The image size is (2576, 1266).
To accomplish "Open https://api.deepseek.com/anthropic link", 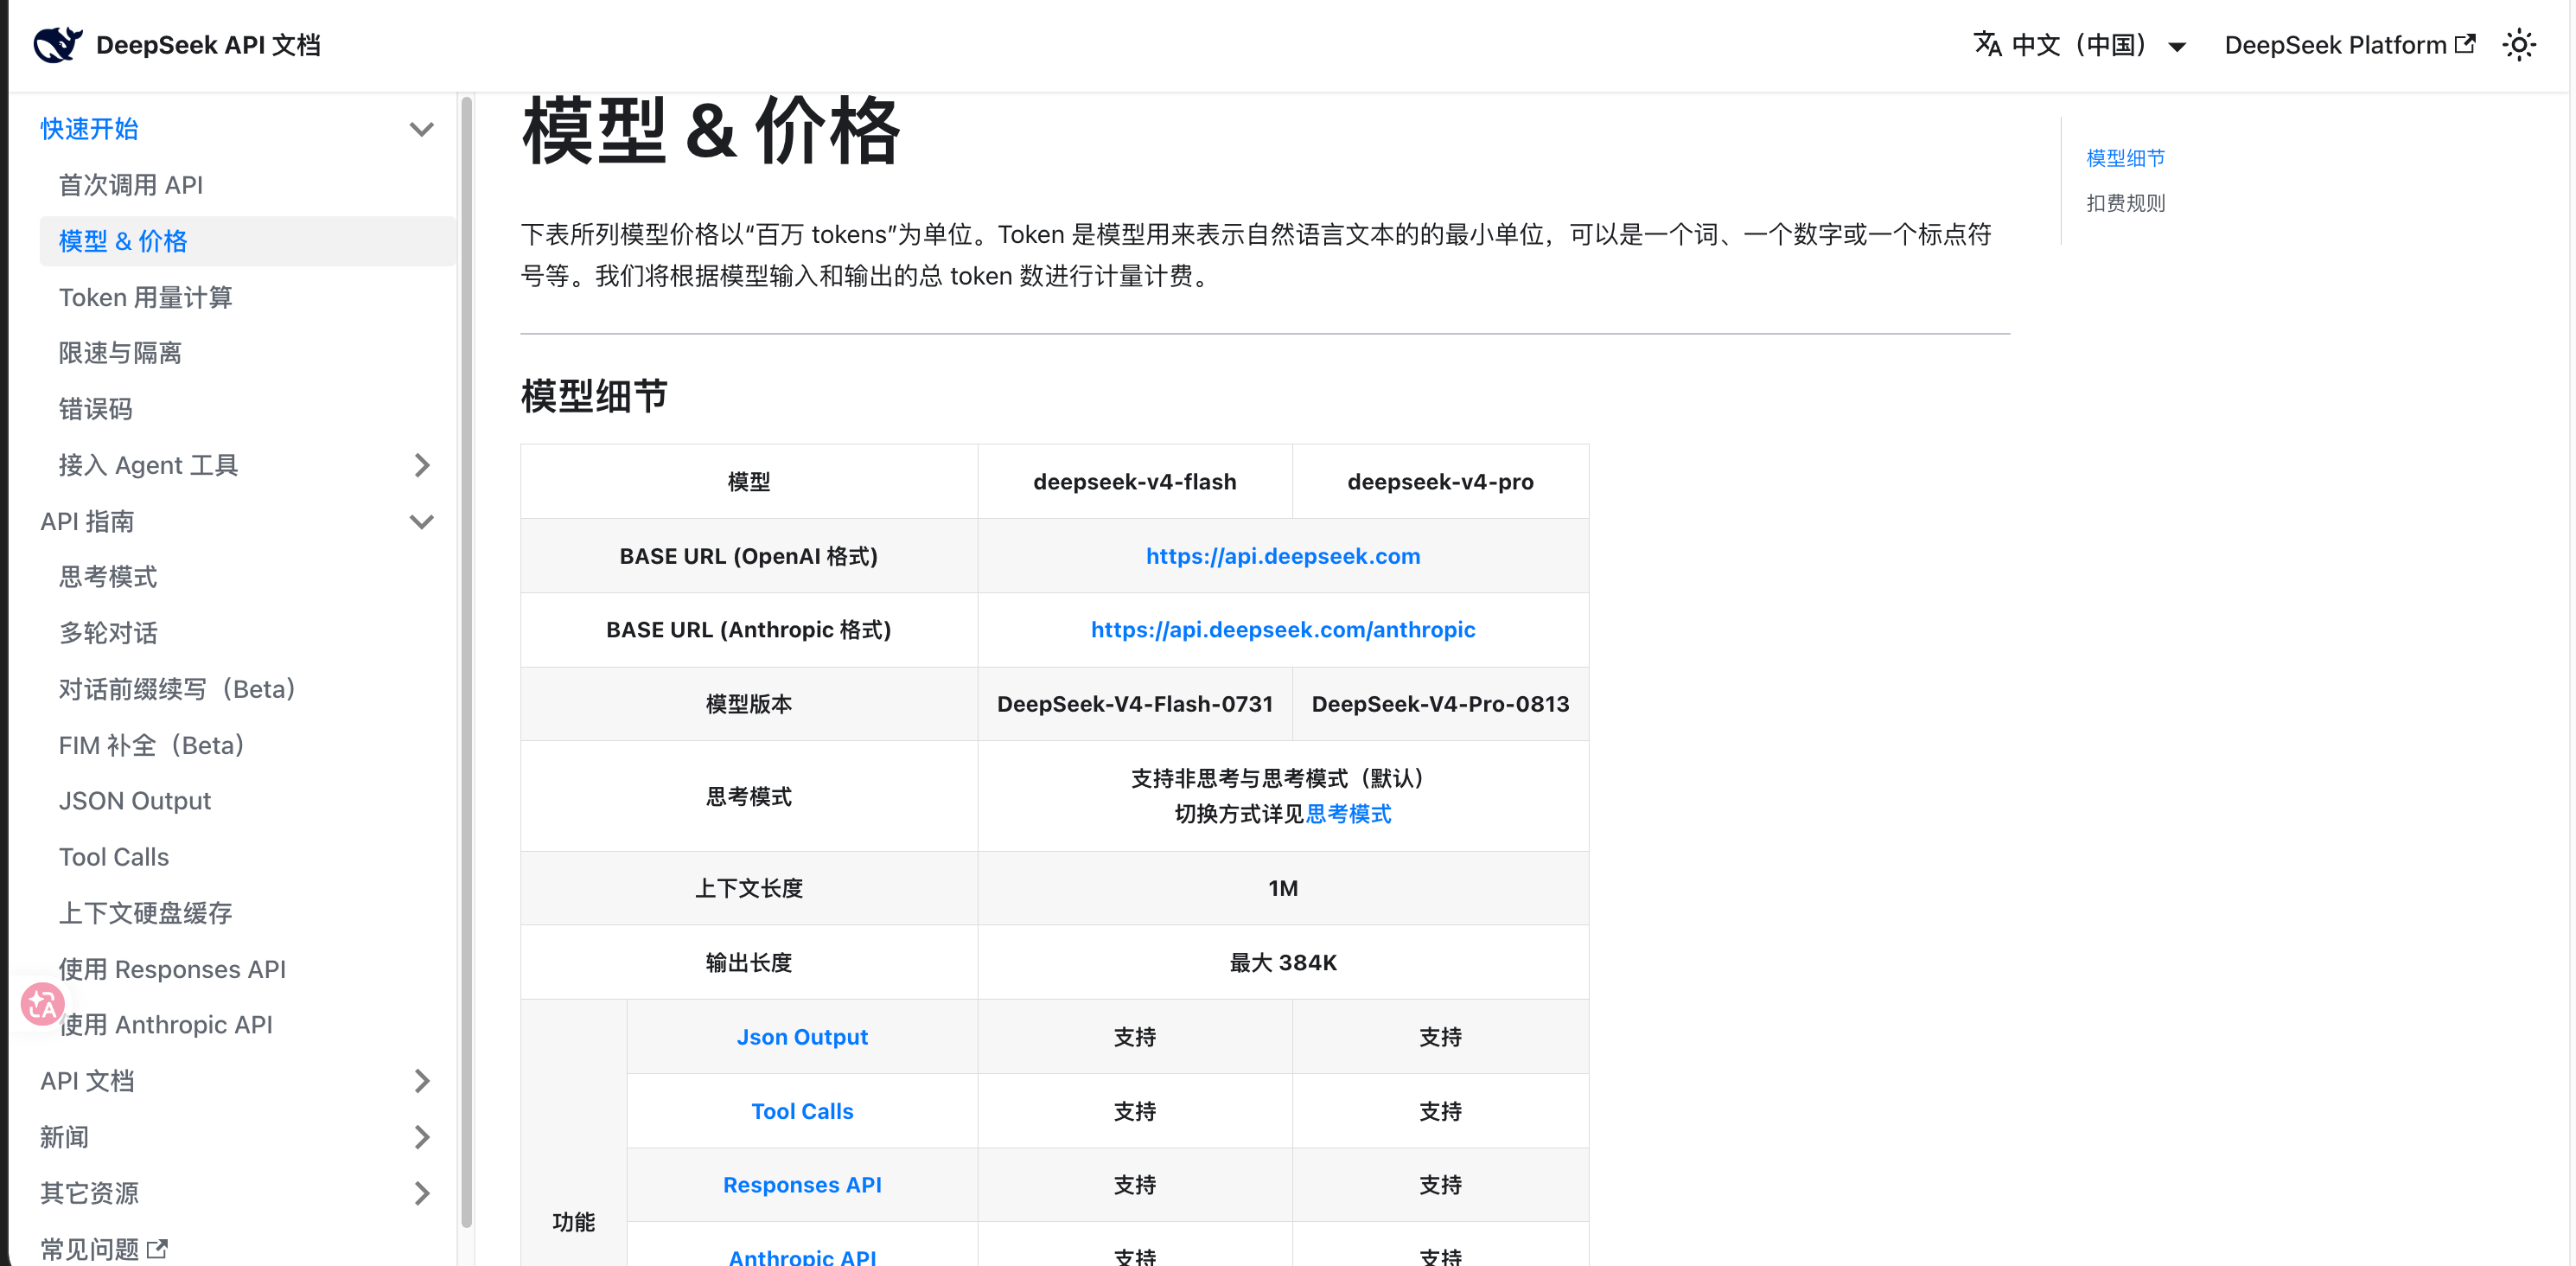I will tap(1283, 630).
